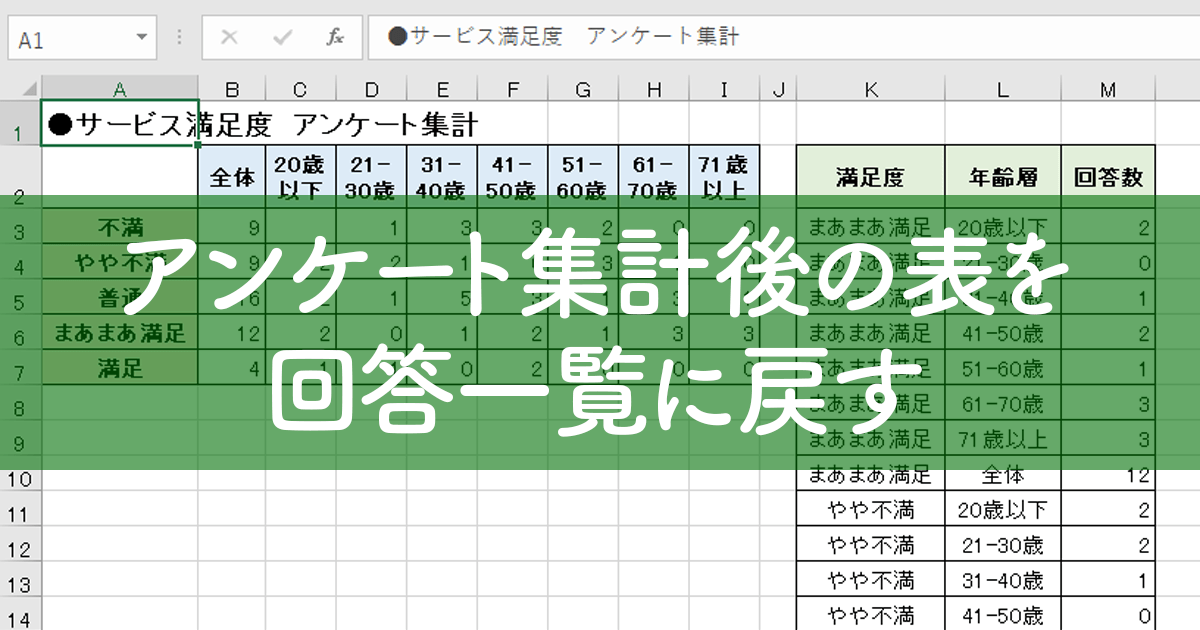Click the 回答数 header cell
The height and width of the screenshot is (630, 1200).
coord(1108,177)
